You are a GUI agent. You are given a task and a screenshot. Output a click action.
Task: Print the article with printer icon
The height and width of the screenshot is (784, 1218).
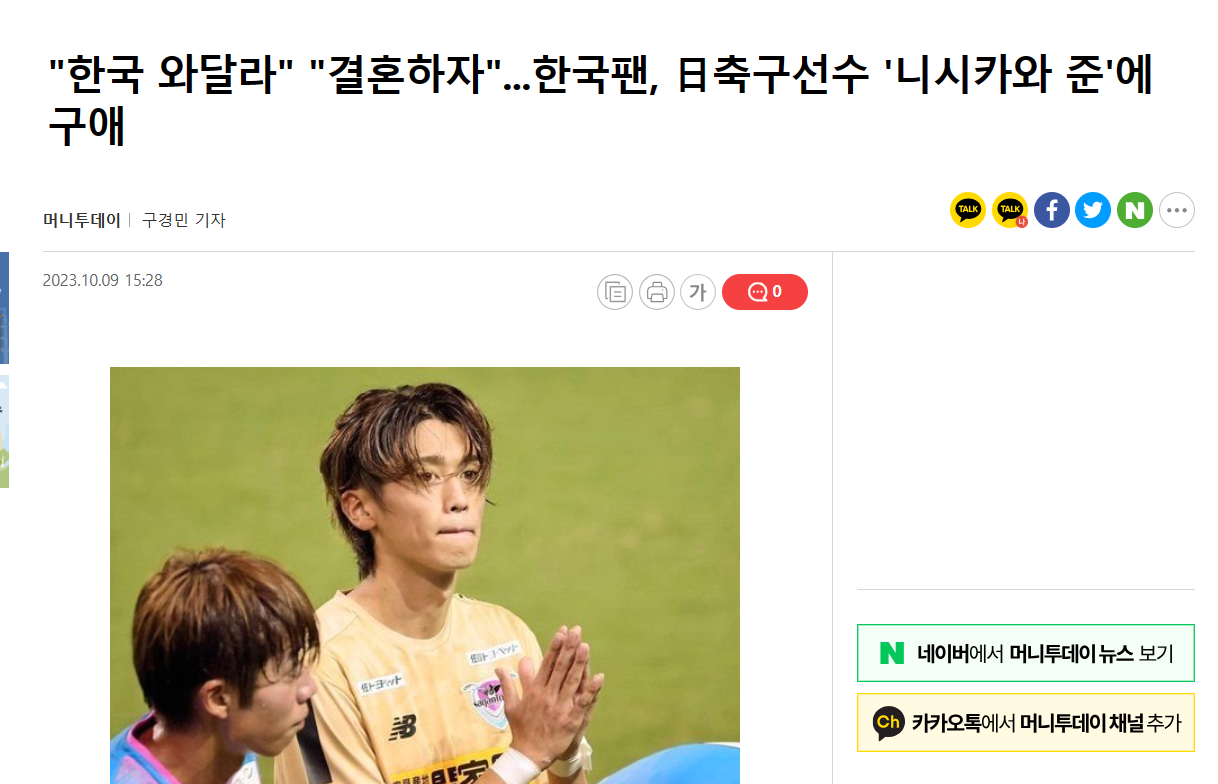657,292
